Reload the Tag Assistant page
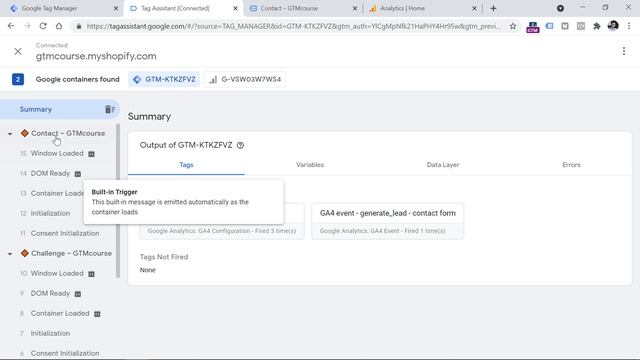The height and width of the screenshot is (360, 640). [43, 26]
